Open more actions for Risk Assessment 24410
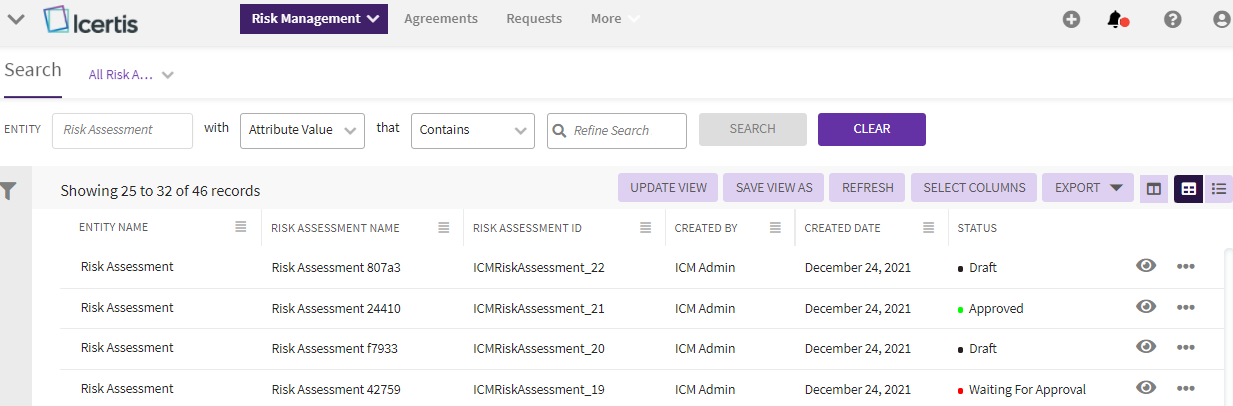Viewport: 1233px width, 406px height. pos(1186,307)
